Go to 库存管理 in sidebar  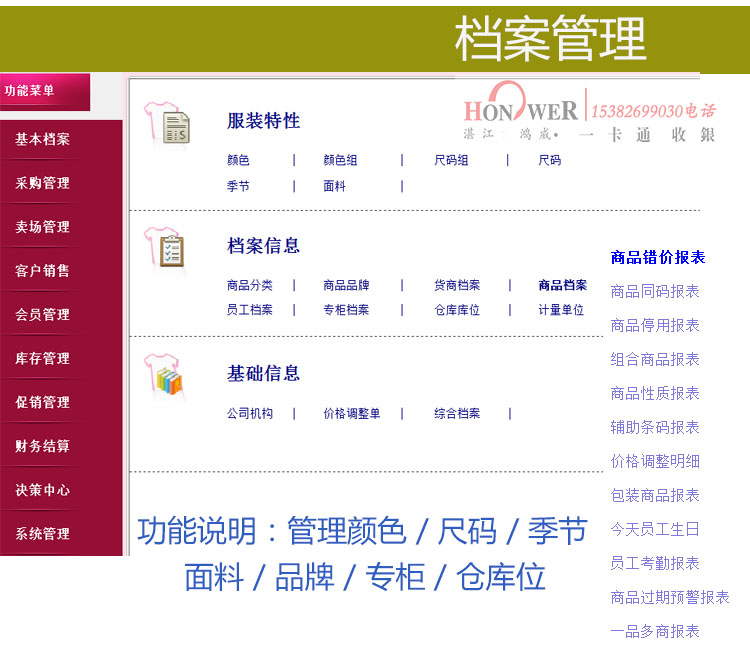43,358
